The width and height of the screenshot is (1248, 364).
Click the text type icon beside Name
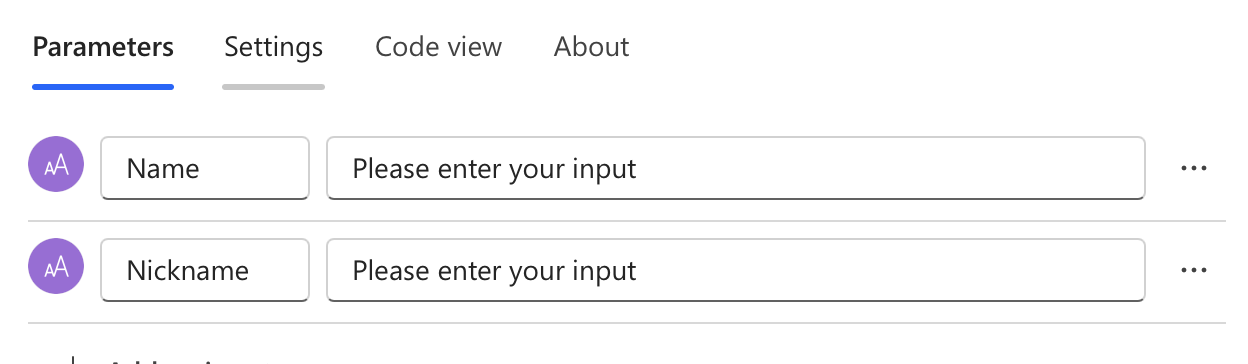pyautogui.click(x=56, y=168)
